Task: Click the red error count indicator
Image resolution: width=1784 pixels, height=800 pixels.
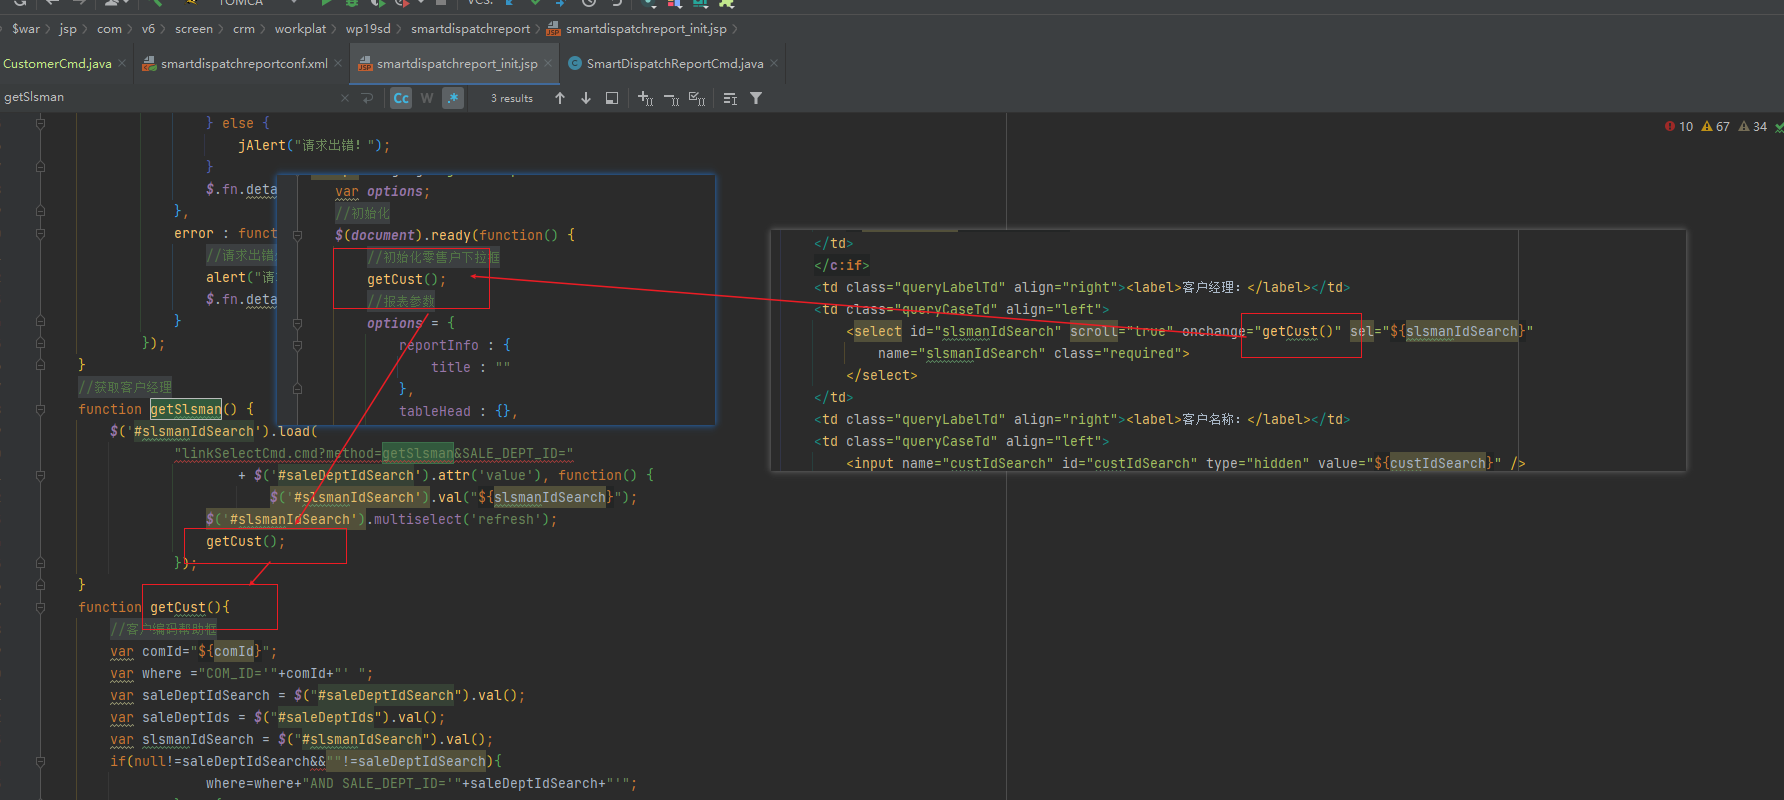Action: coord(1679,127)
